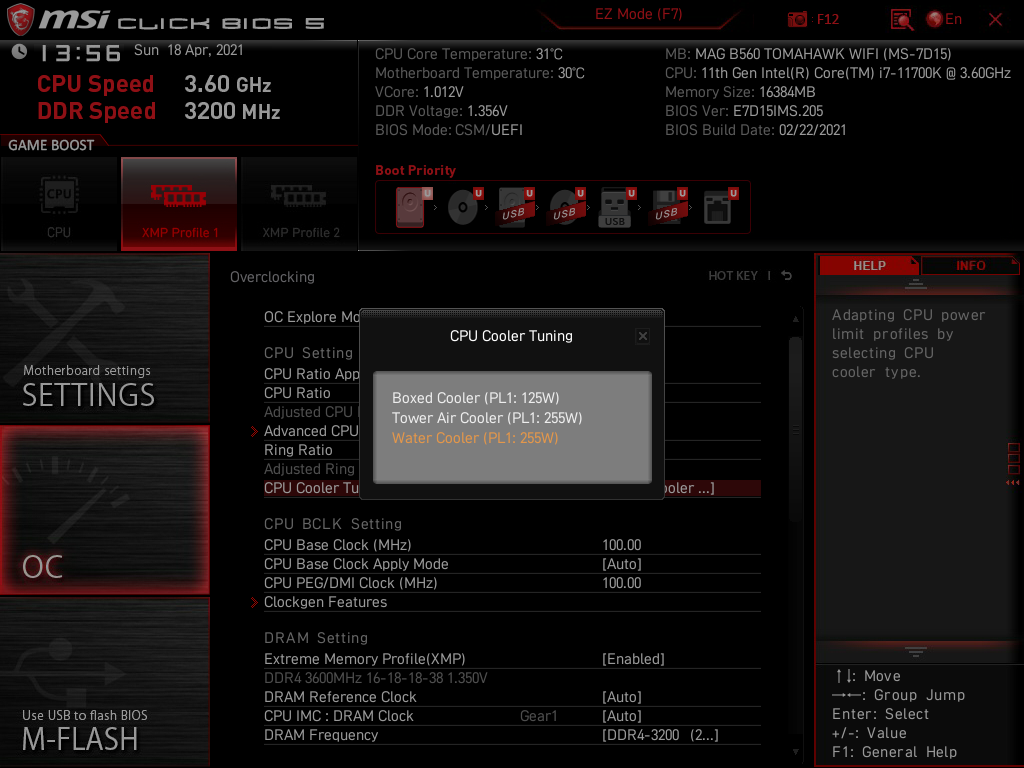Select USB floppy boot device icon
Screen dimensions: 1024x768
667,207
